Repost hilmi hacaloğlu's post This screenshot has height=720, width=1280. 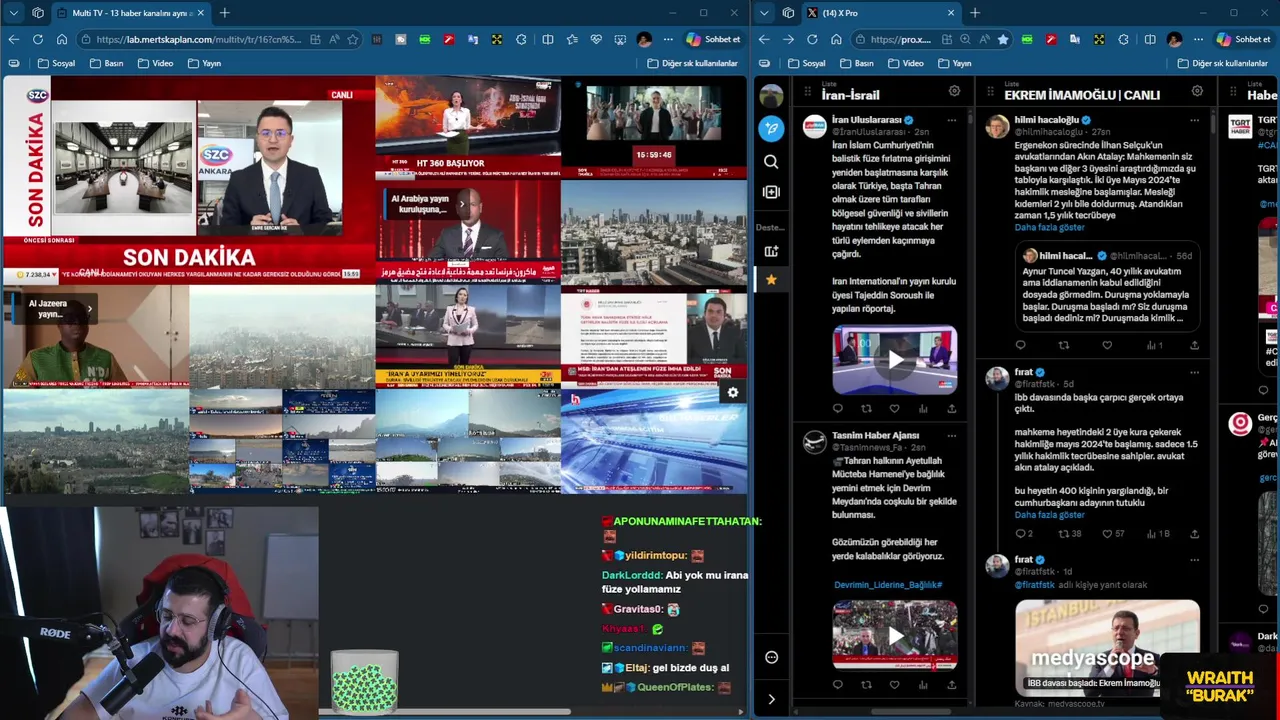(1064, 345)
